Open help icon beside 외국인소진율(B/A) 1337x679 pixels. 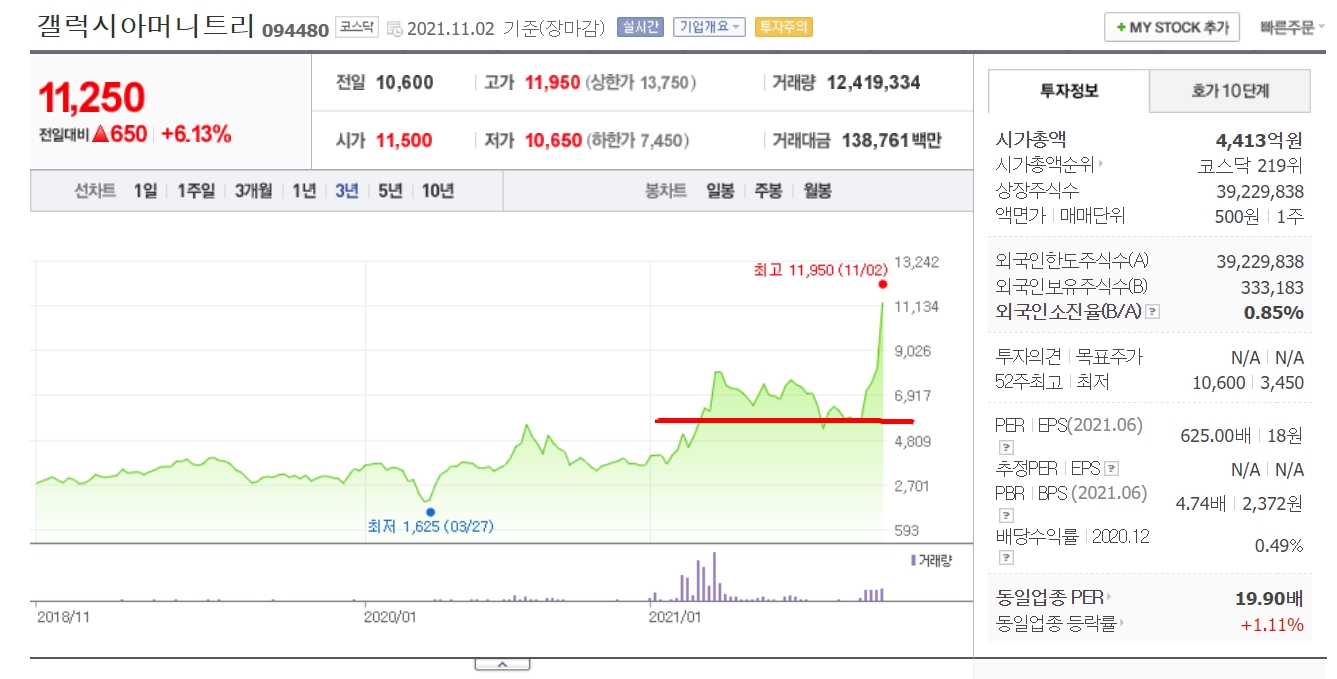click(1152, 312)
